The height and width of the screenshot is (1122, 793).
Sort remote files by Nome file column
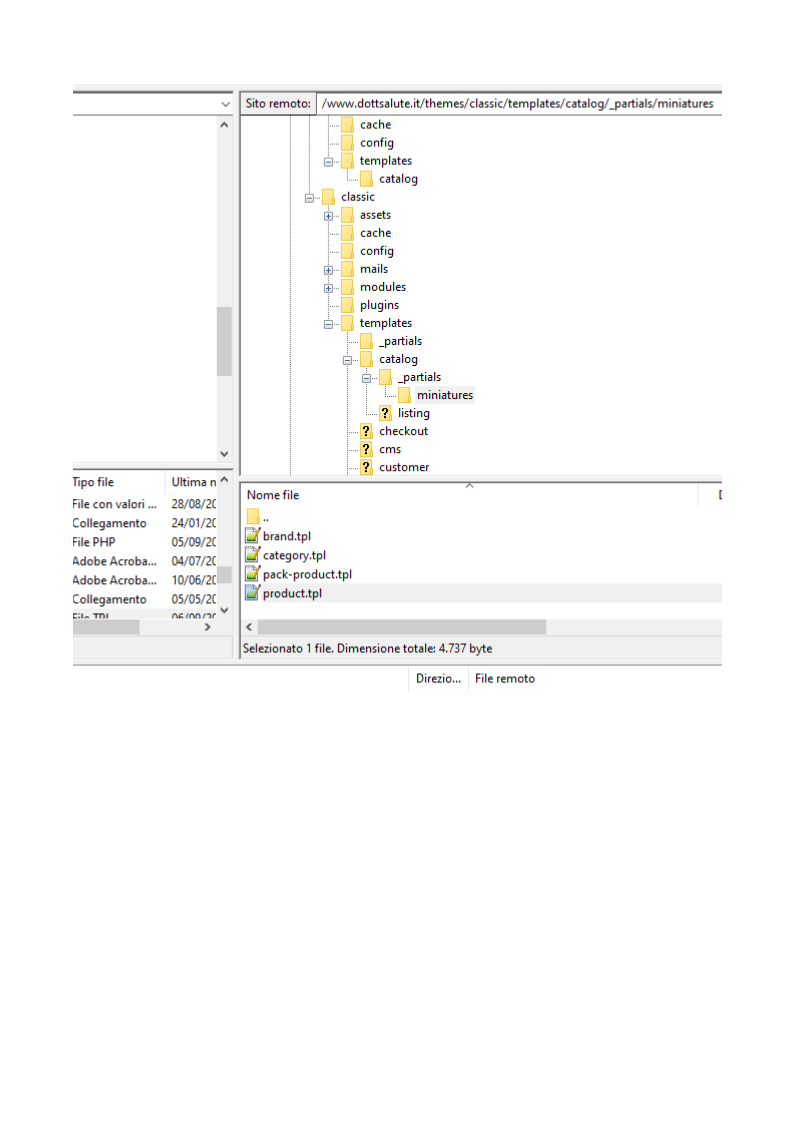(x=471, y=495)
